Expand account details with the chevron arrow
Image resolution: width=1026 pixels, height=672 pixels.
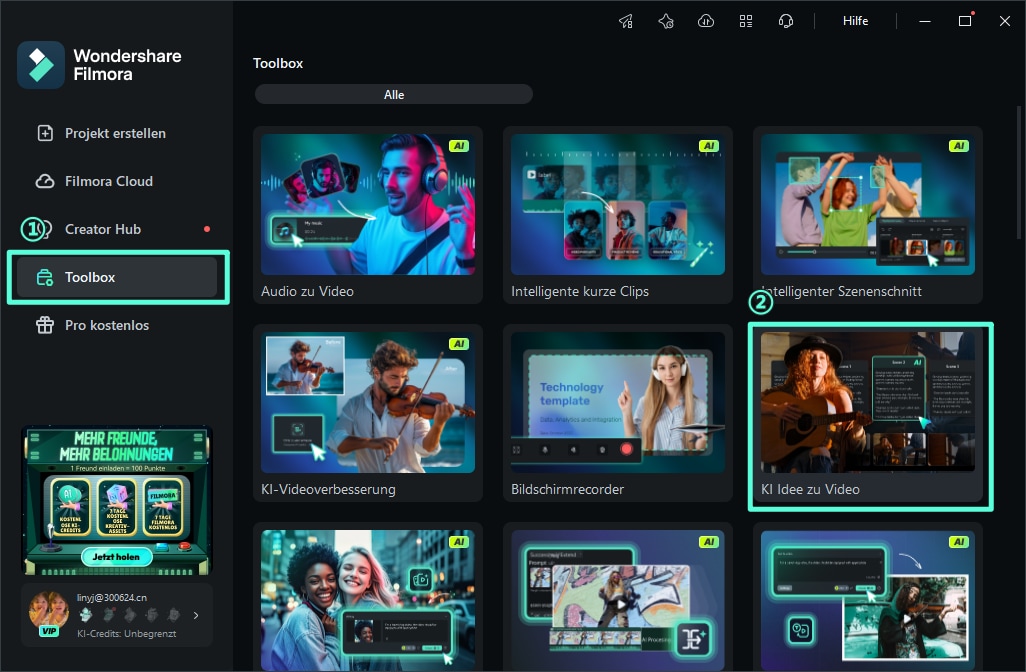196,615
